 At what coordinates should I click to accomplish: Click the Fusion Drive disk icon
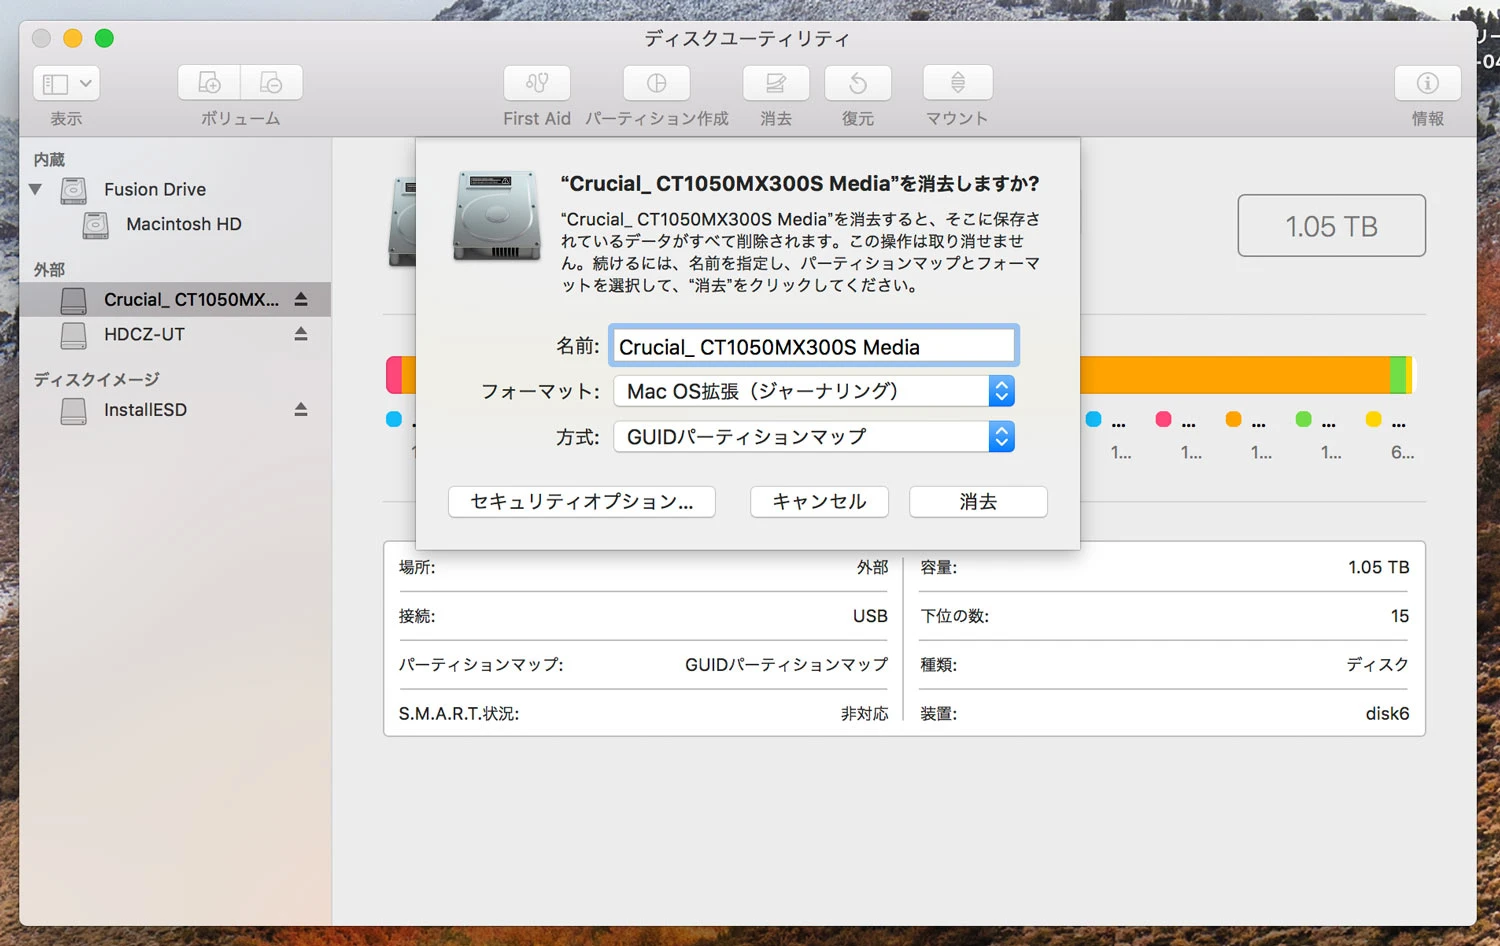(73, 190)
